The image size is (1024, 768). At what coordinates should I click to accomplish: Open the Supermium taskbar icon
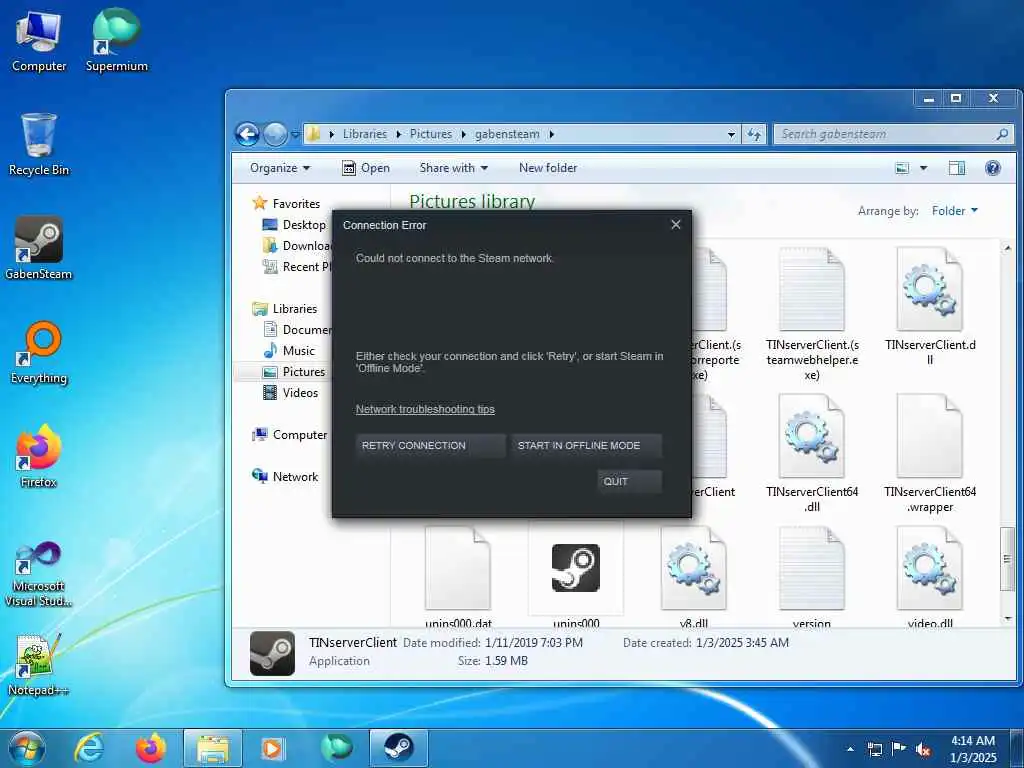point(336,748)
